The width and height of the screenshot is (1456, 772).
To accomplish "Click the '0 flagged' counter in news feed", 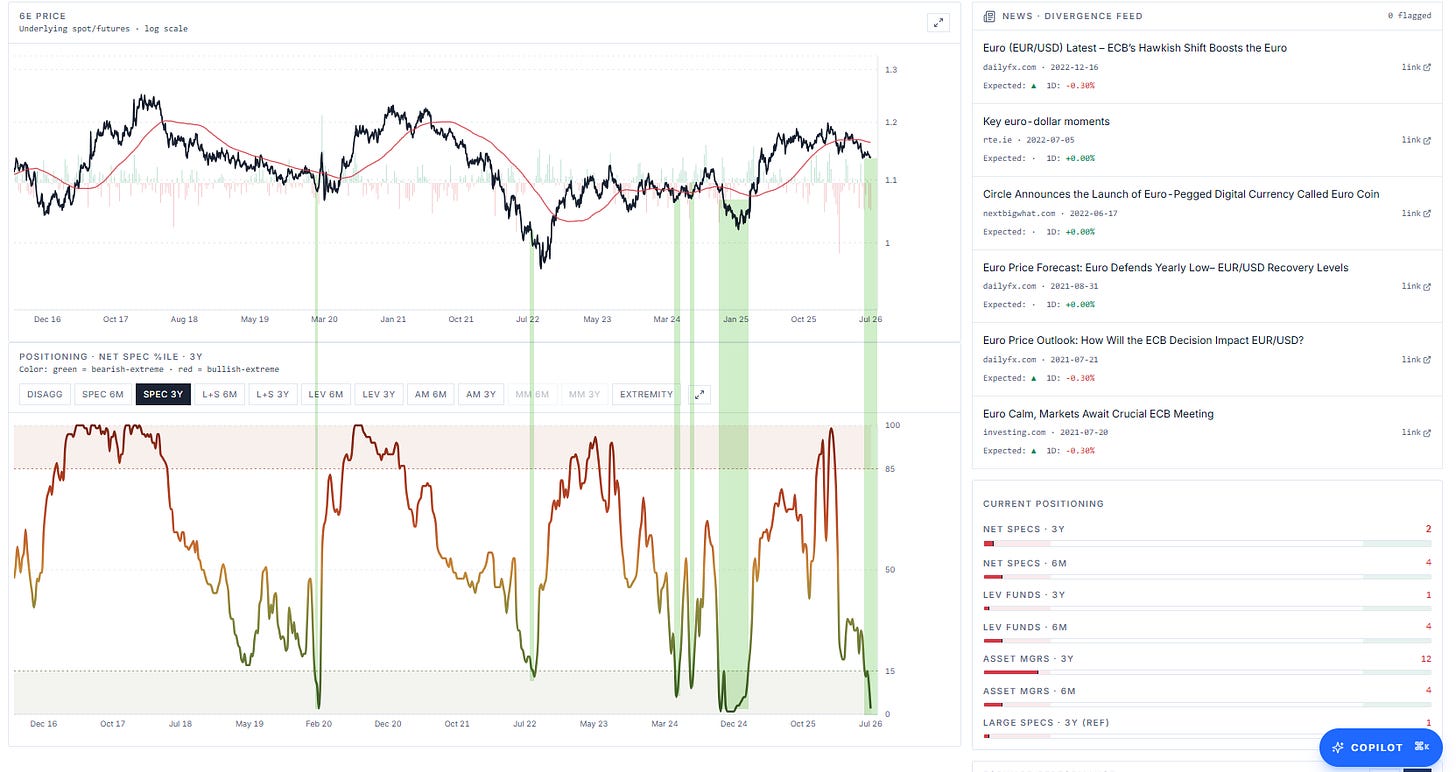I will [1409, 16].
